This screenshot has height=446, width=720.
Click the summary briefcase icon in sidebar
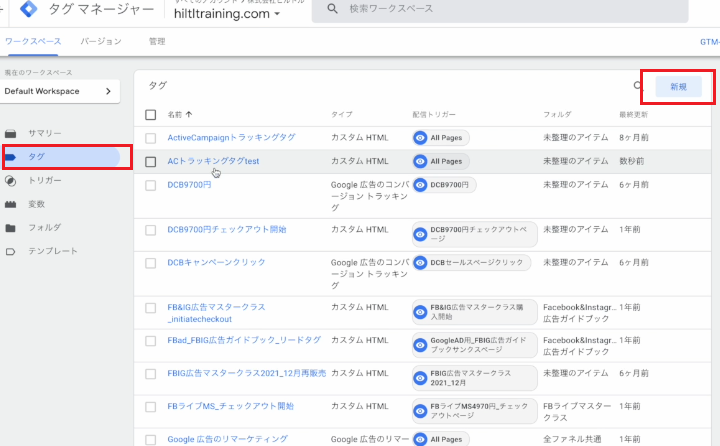click(x=11, y=134)
